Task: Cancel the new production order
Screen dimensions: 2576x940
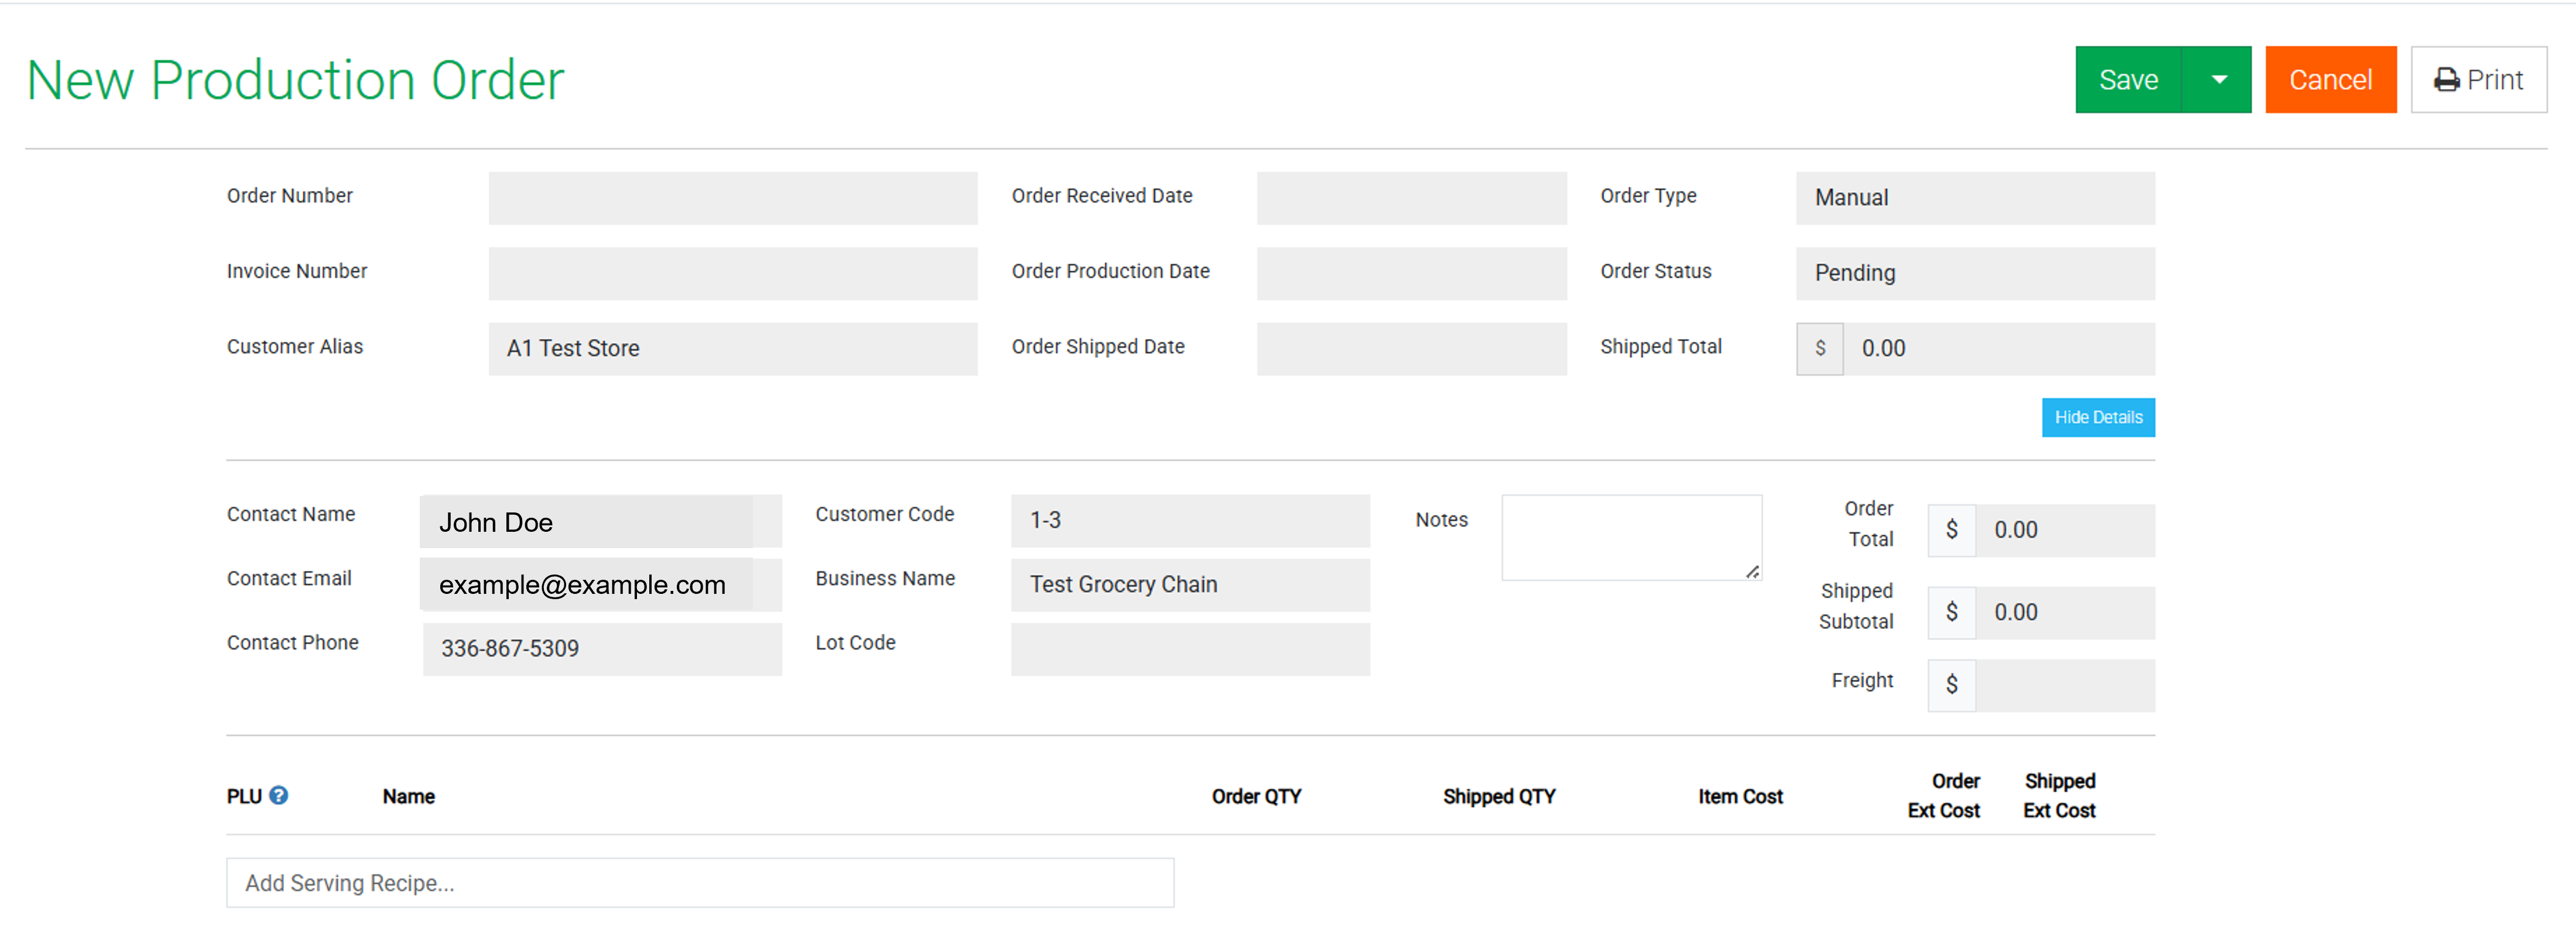Action: pyautogui.click(x=2331, y=79)
